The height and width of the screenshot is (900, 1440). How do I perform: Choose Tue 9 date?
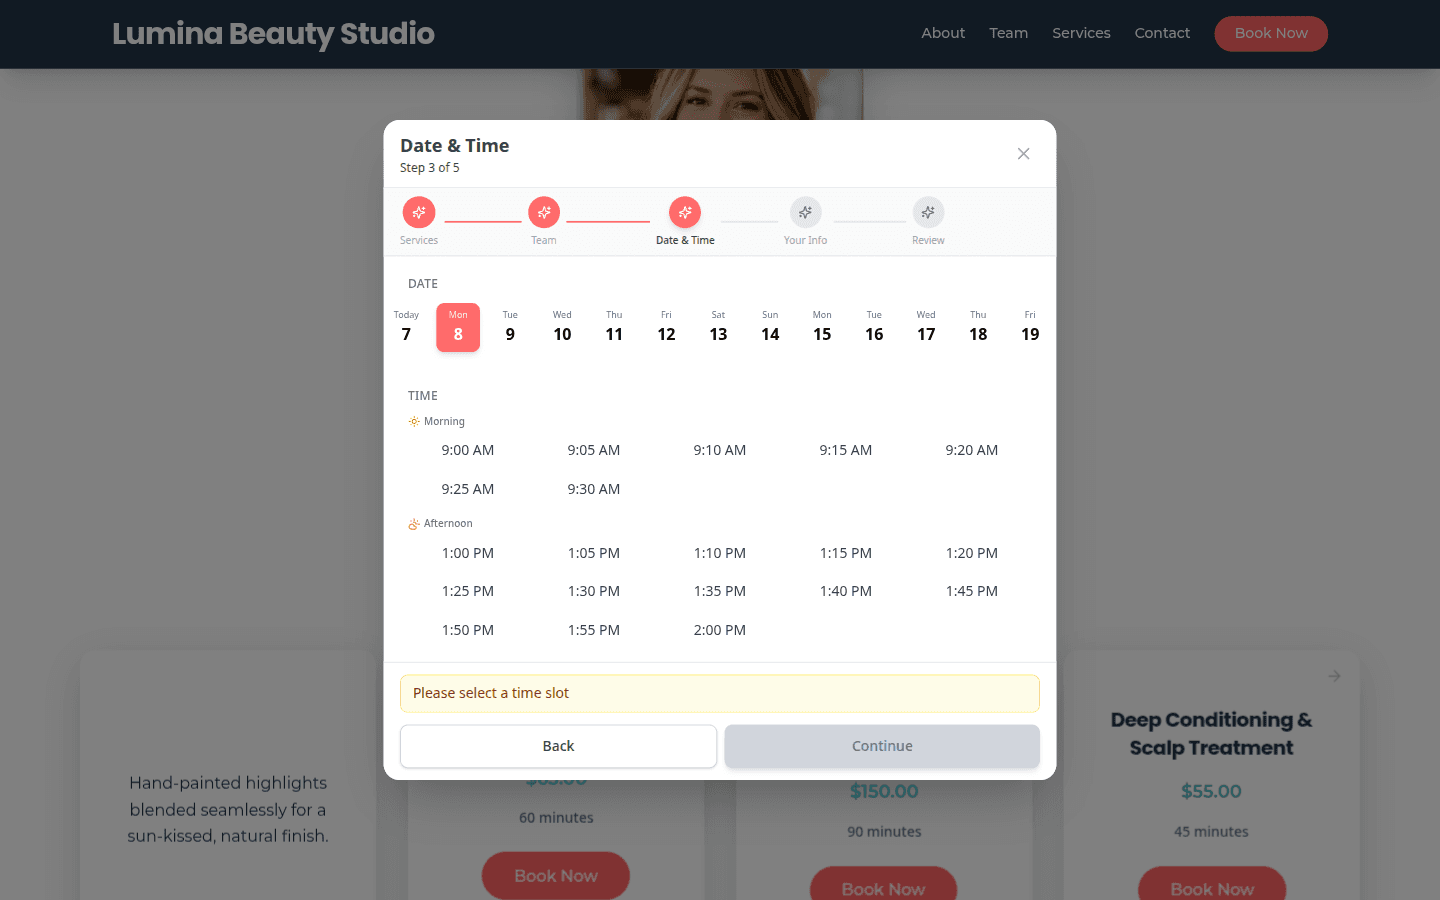(x=510, y=327)
